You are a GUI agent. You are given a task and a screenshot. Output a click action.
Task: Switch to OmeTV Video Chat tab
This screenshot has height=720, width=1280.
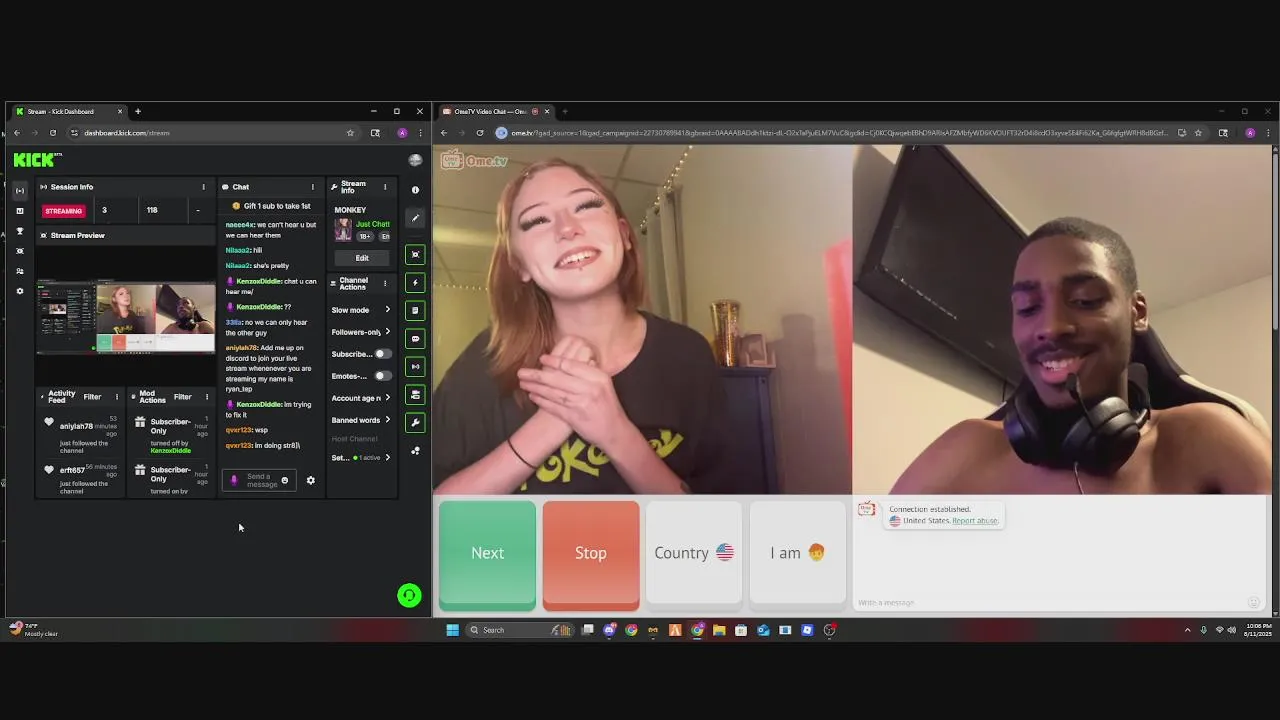[x=495, y=111]
